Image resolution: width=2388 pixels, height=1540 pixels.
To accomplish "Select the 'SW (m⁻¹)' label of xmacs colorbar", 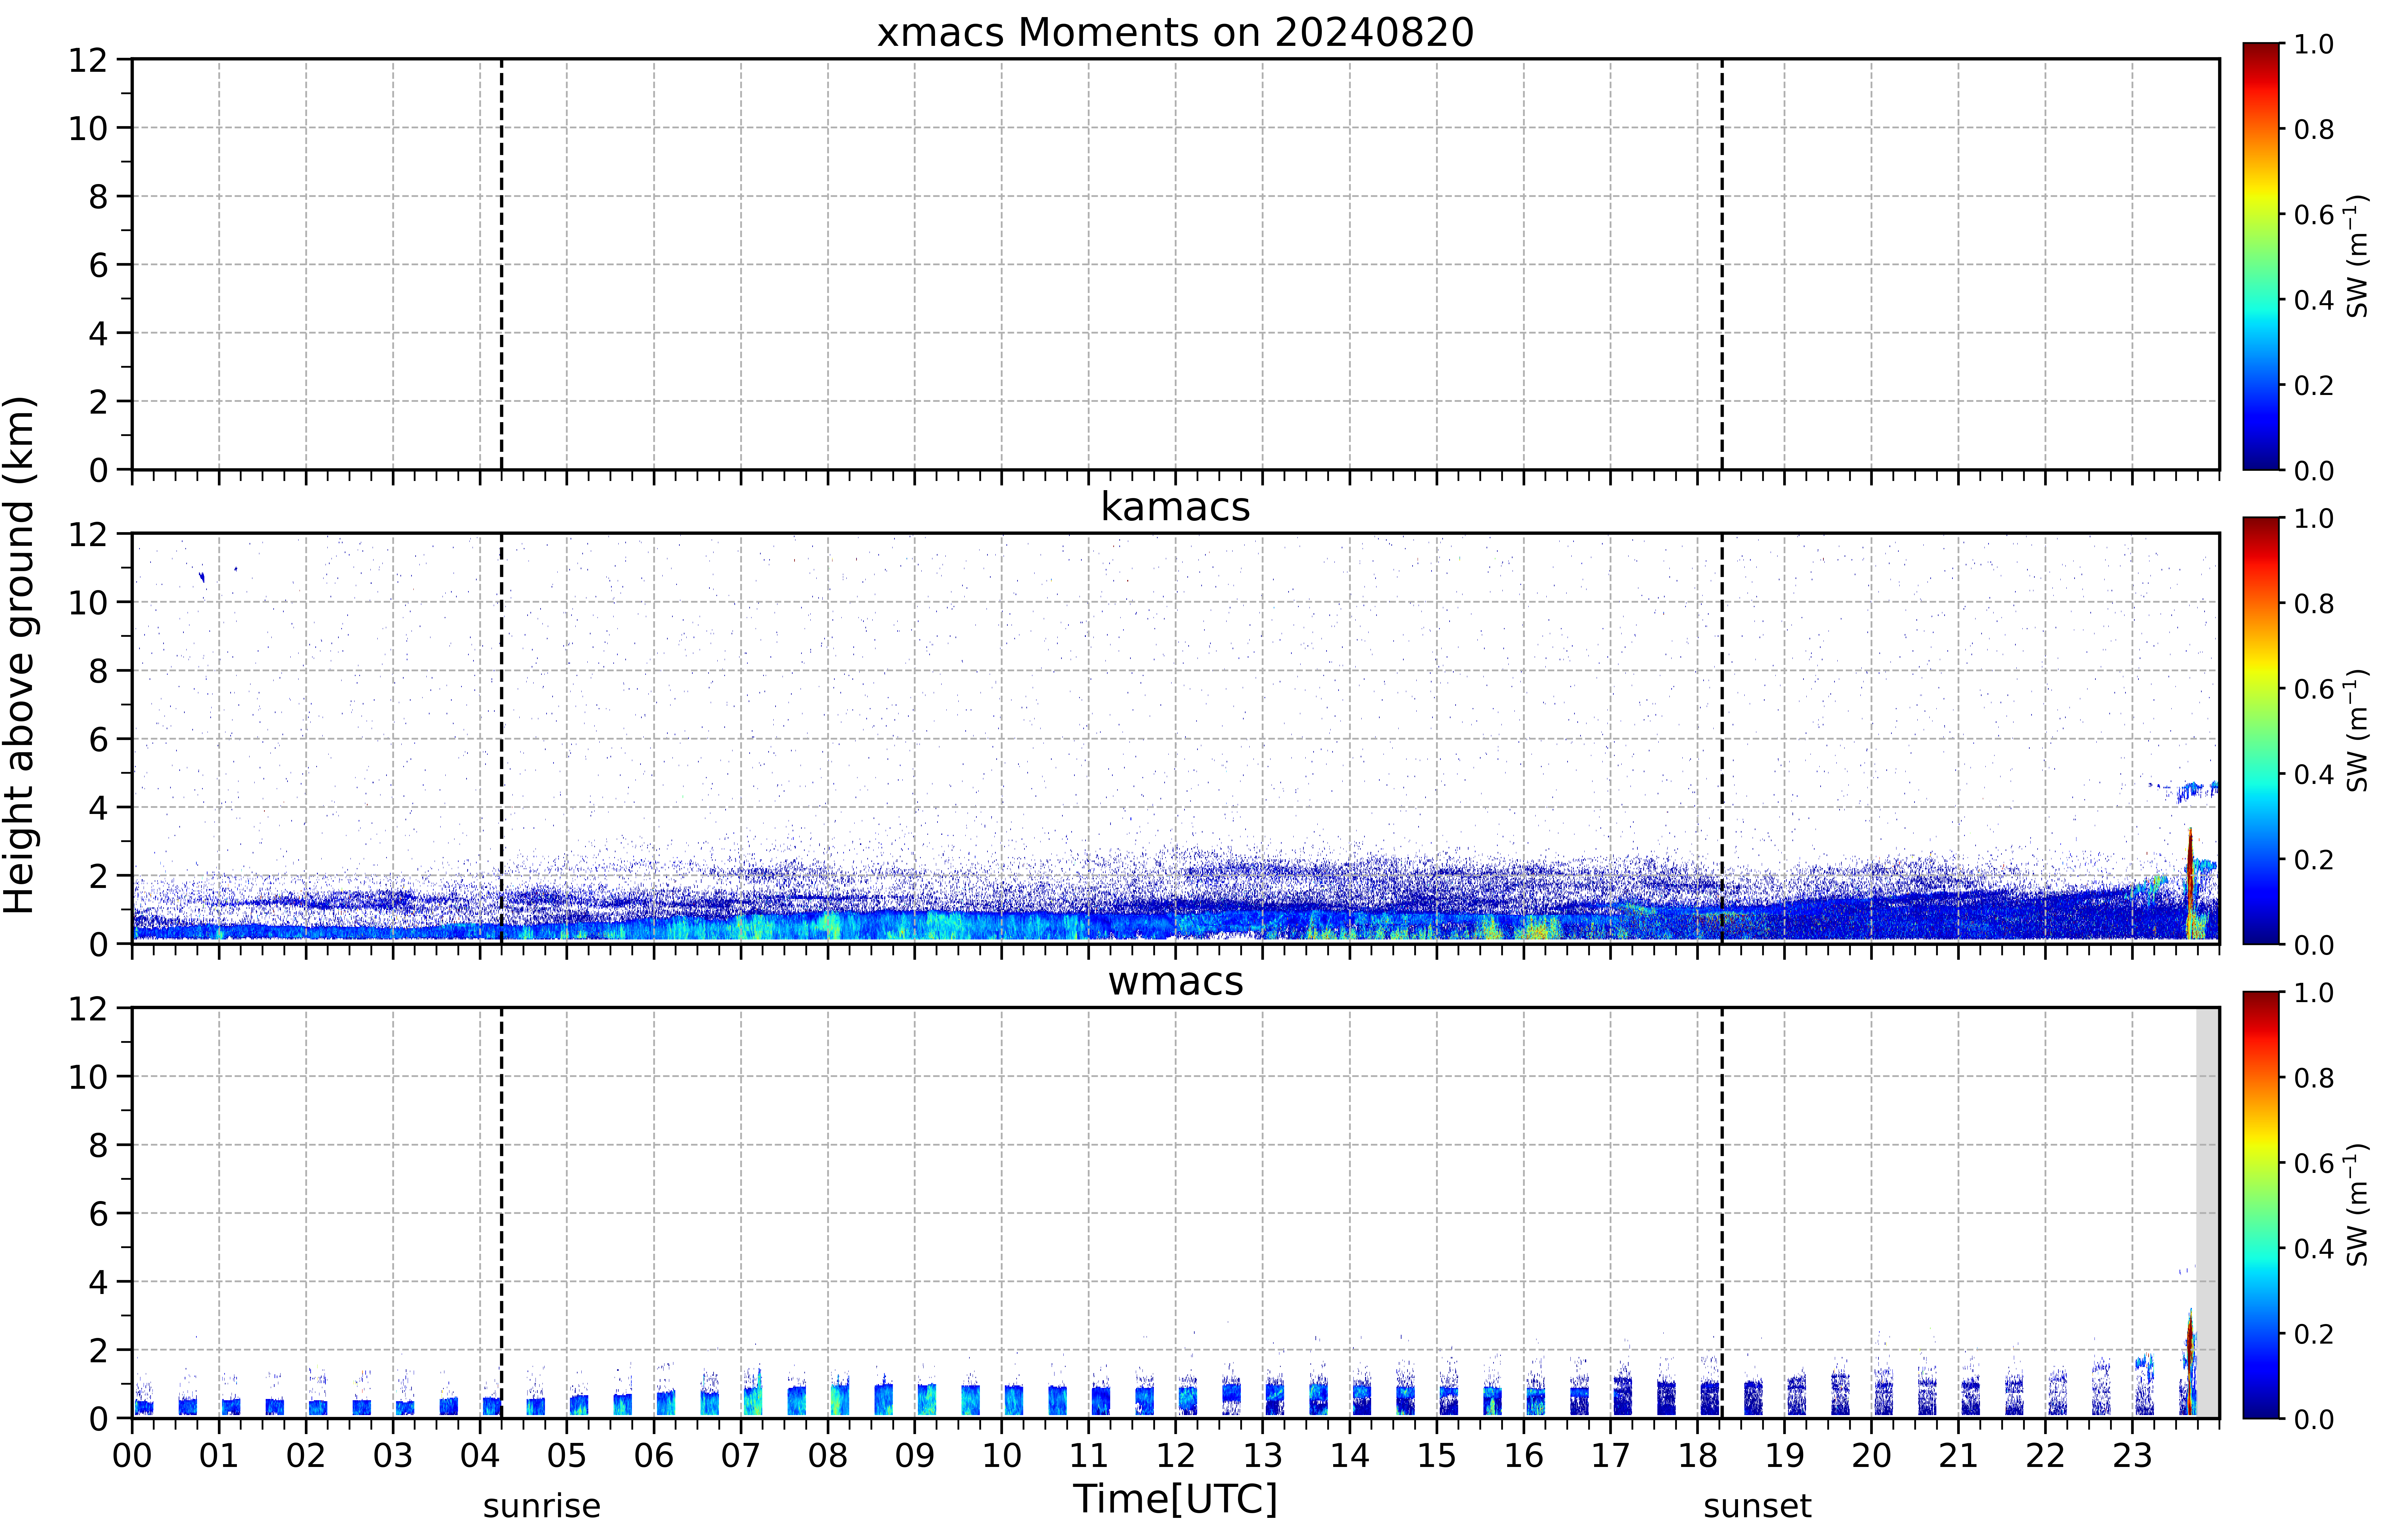I will point(2357,256).
